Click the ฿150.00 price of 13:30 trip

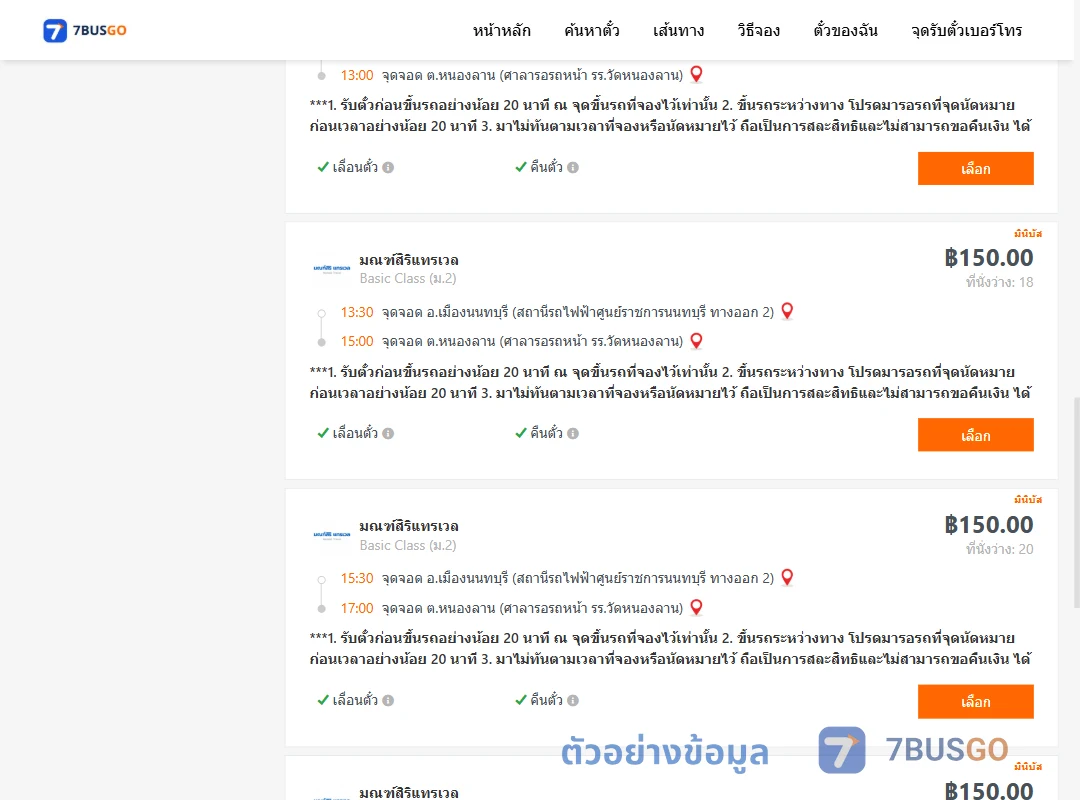tap(989, 258)
